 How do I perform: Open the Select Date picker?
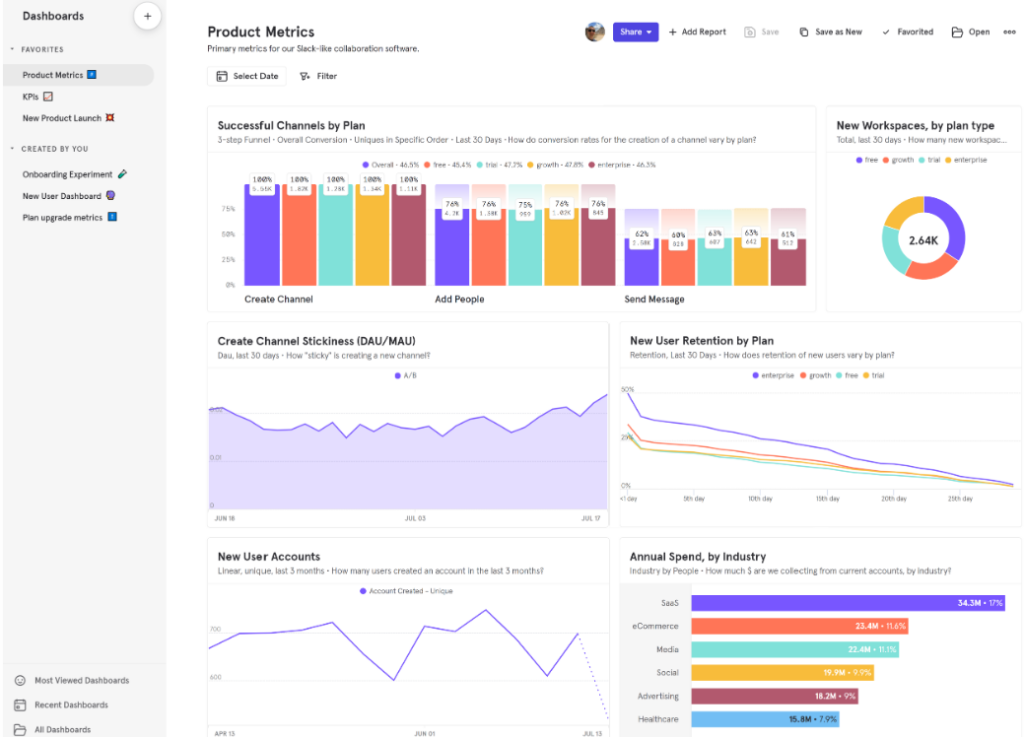246,76
